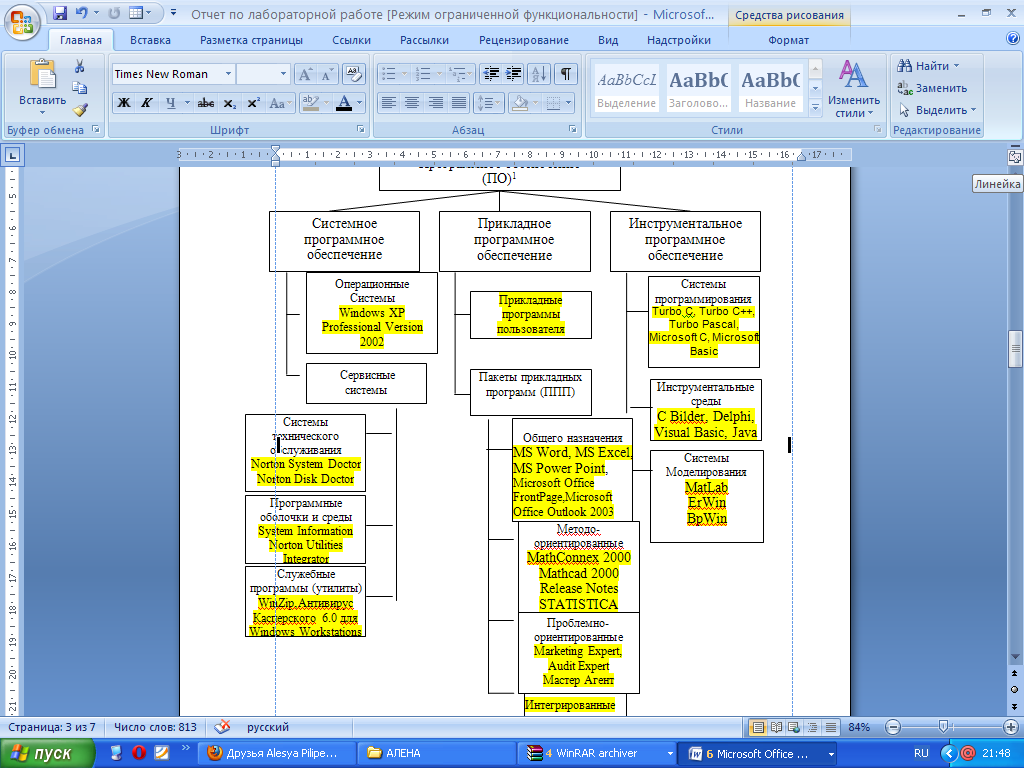Increase paragraph indent
This screenshot has width=1024, height=768.
coord(513,74)
